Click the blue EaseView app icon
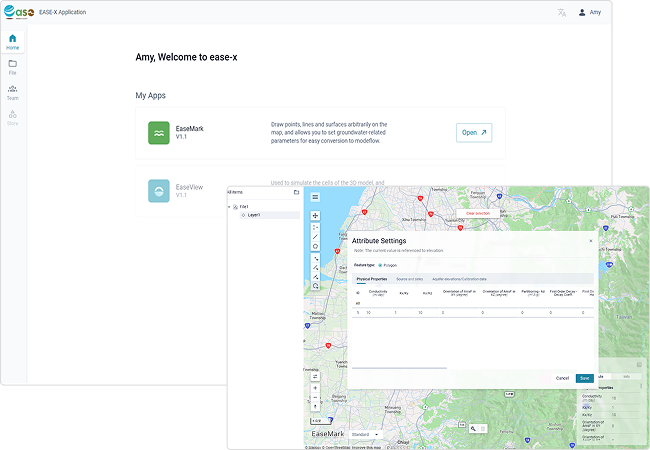 pyautogui.click(x=159, y=191)
